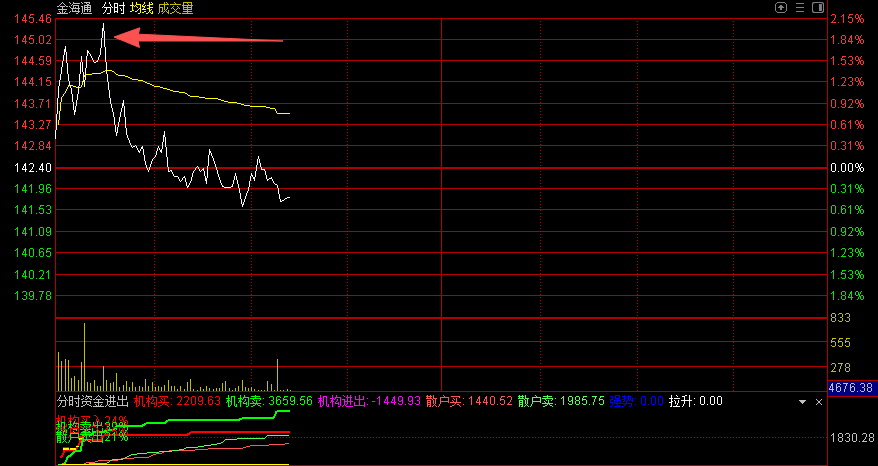Viewport: 878px width, 466px height.
Task: Select the 分时资金进出 indicator title
Action: tap(91, 401)
